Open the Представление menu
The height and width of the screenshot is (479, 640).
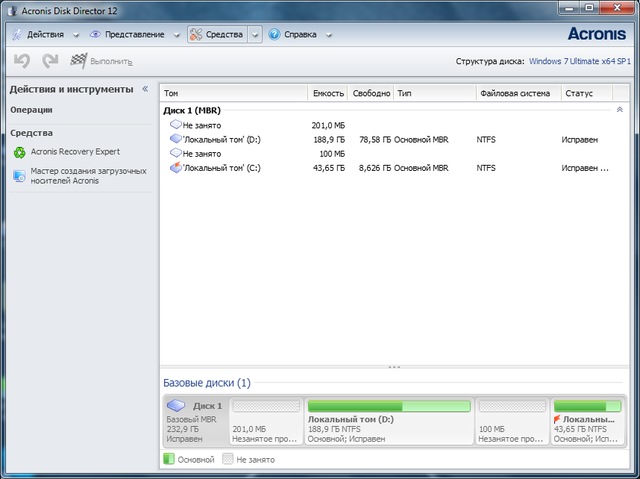(130, 34)
